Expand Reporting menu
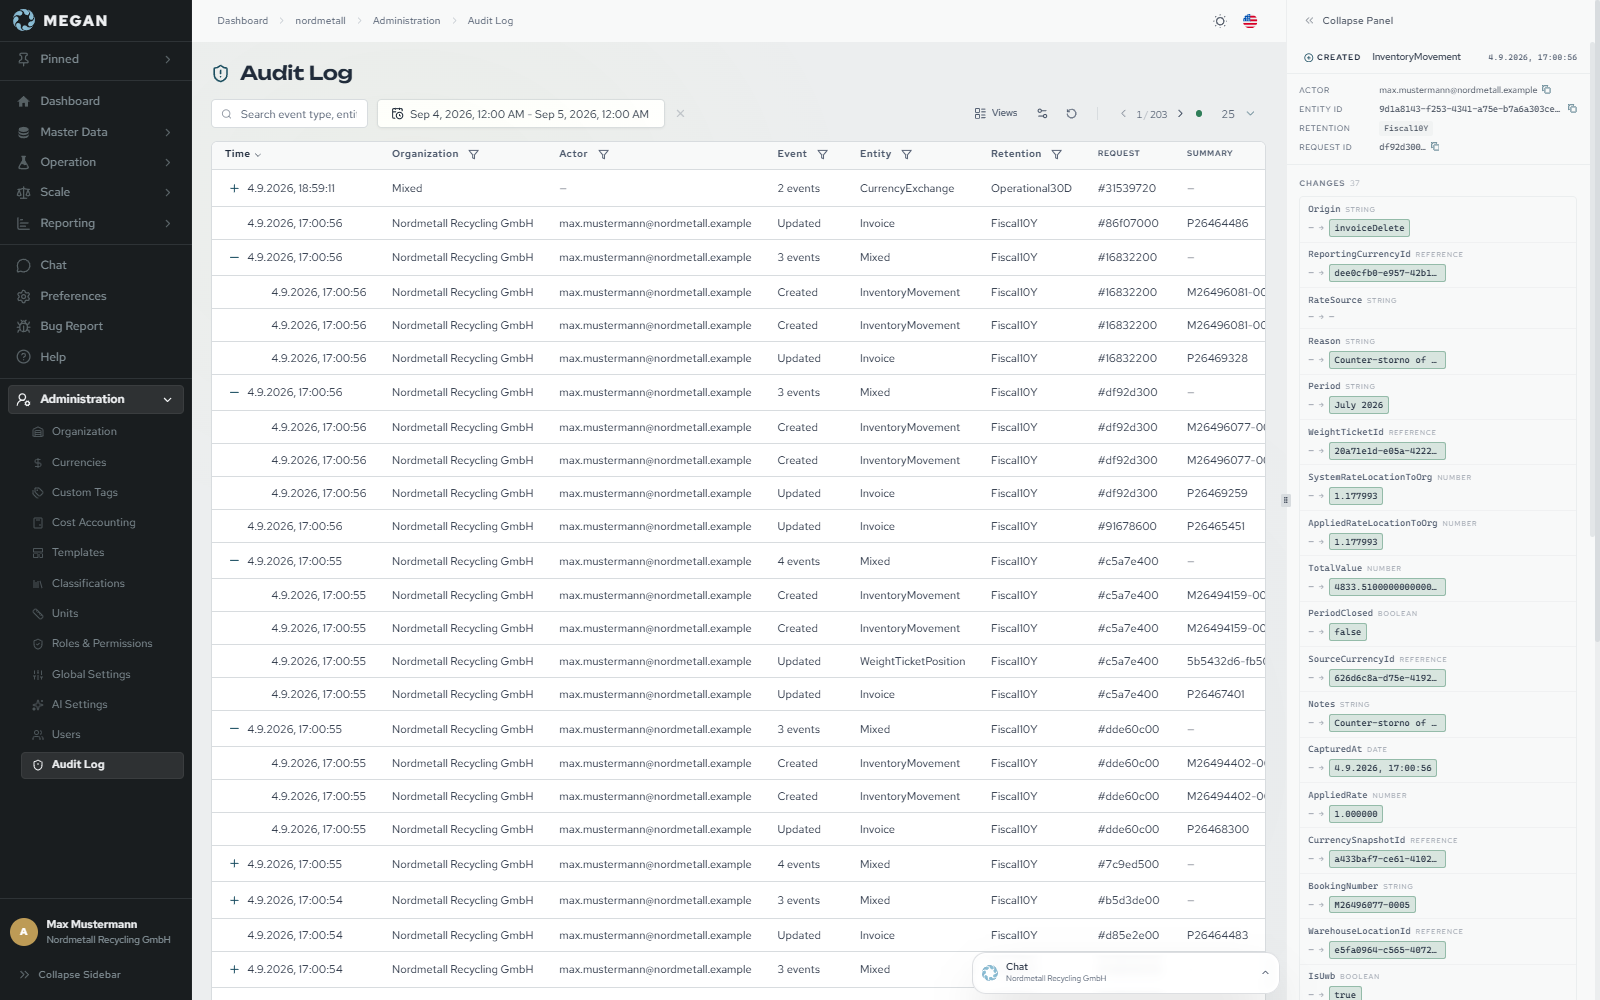Image resolution: width=1600 pixels, height=1000 pixels. pos(95,223)
